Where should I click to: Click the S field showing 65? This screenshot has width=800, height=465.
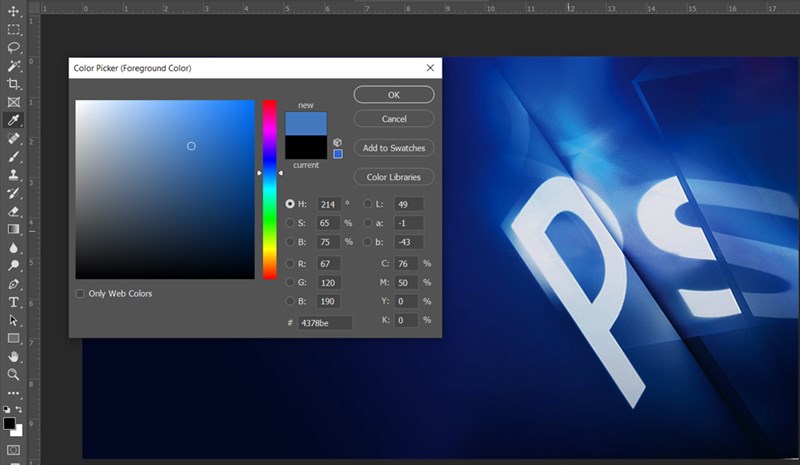329,223
